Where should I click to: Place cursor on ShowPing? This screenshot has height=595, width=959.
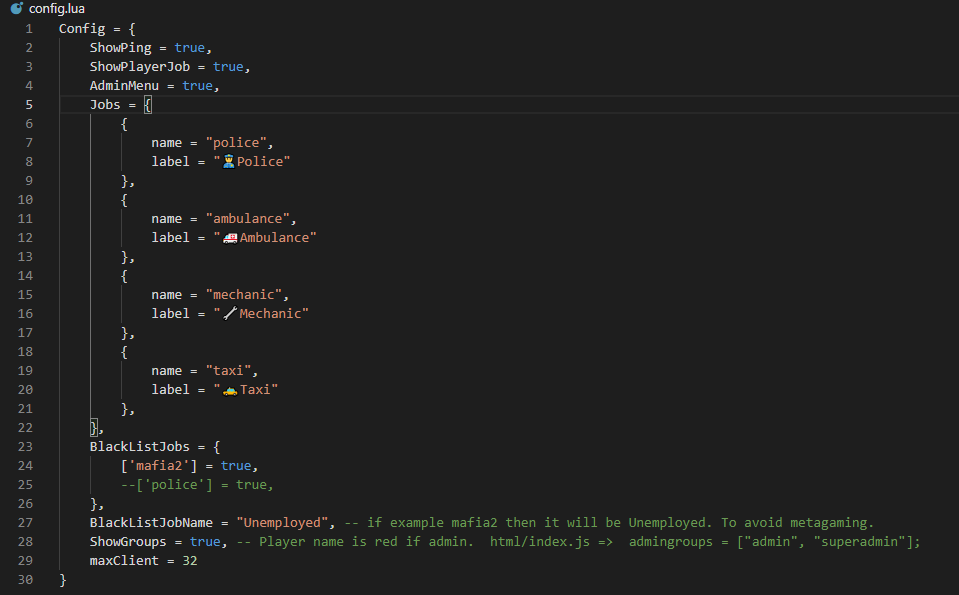(x=120, y=48)
